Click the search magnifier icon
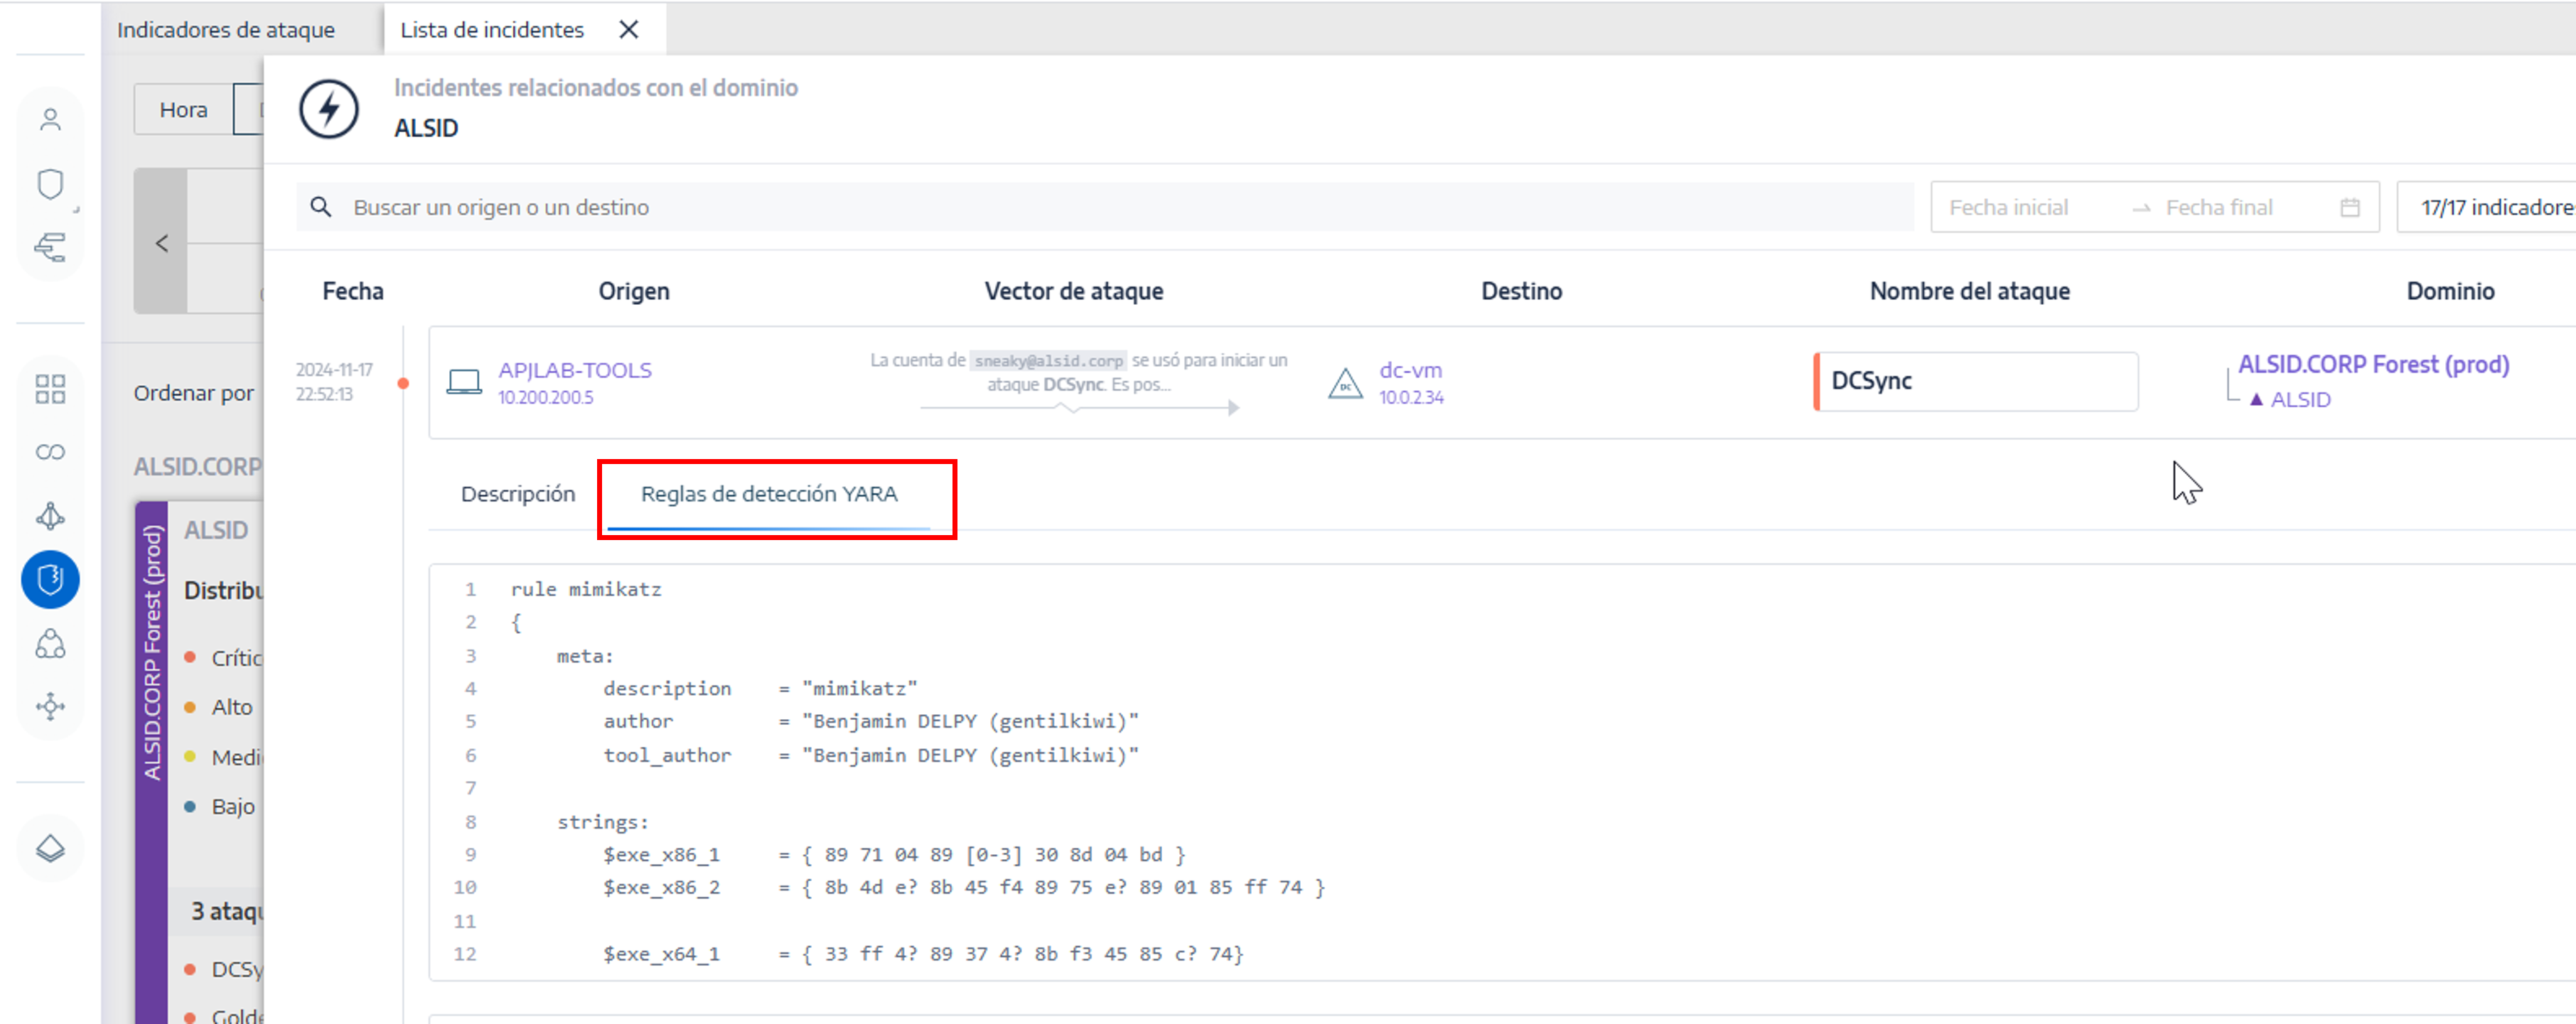Screen dimensions: 2576x1024 coord(321,207)
